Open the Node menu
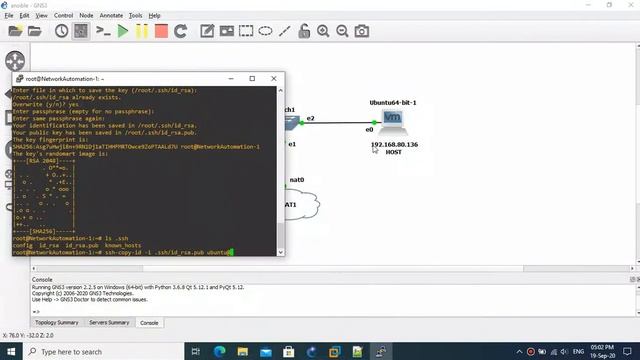This screenshot has width=640, height=360. [86, 16]
